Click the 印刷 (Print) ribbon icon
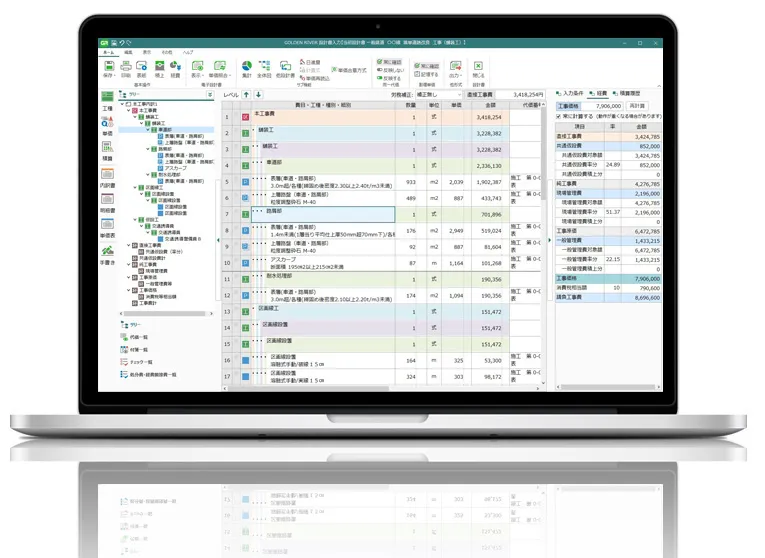 click(125, 67)
